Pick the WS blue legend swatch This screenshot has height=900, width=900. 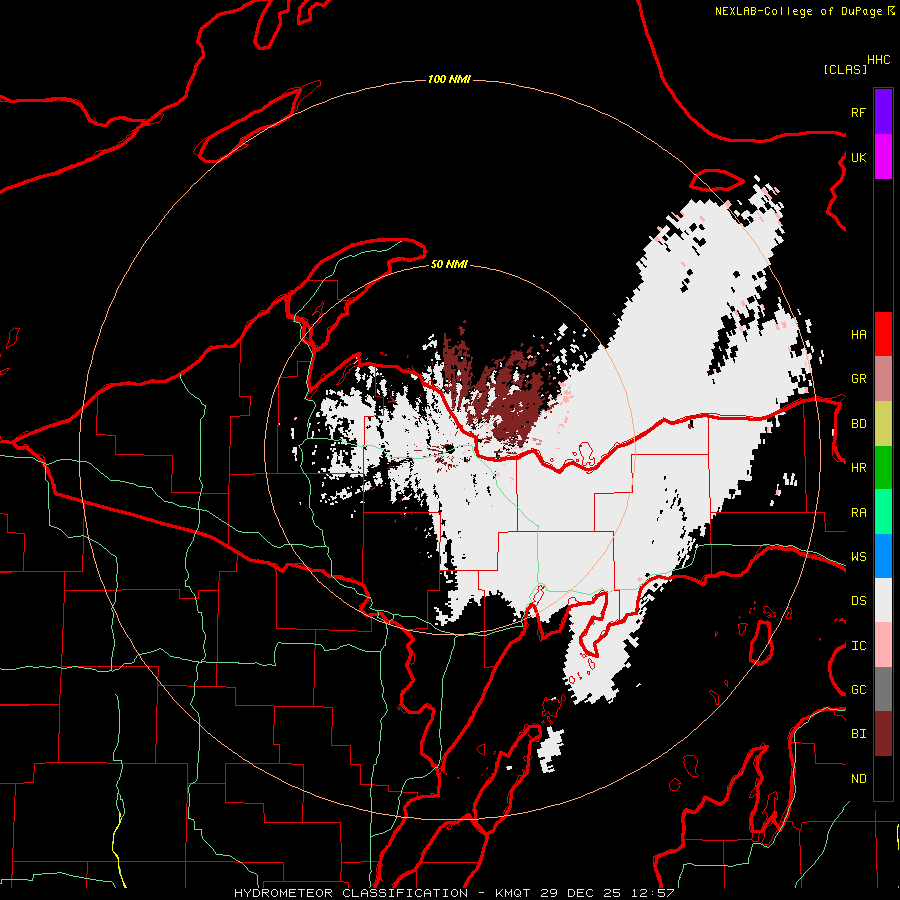pyautogui.click(x=883, y=556)
